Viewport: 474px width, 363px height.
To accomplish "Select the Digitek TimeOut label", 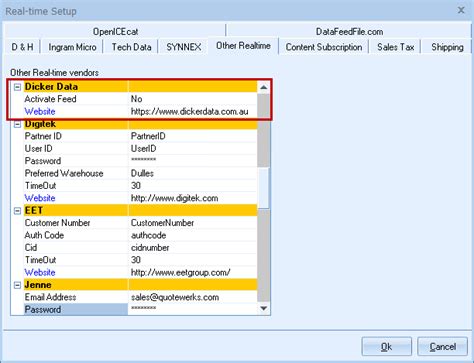I will (40, 186).
